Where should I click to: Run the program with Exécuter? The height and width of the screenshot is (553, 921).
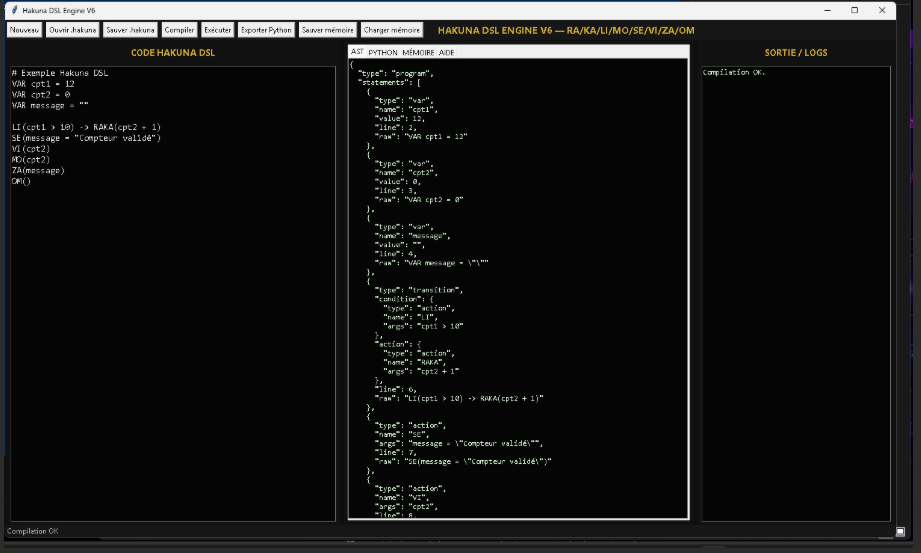coord(217,30)
